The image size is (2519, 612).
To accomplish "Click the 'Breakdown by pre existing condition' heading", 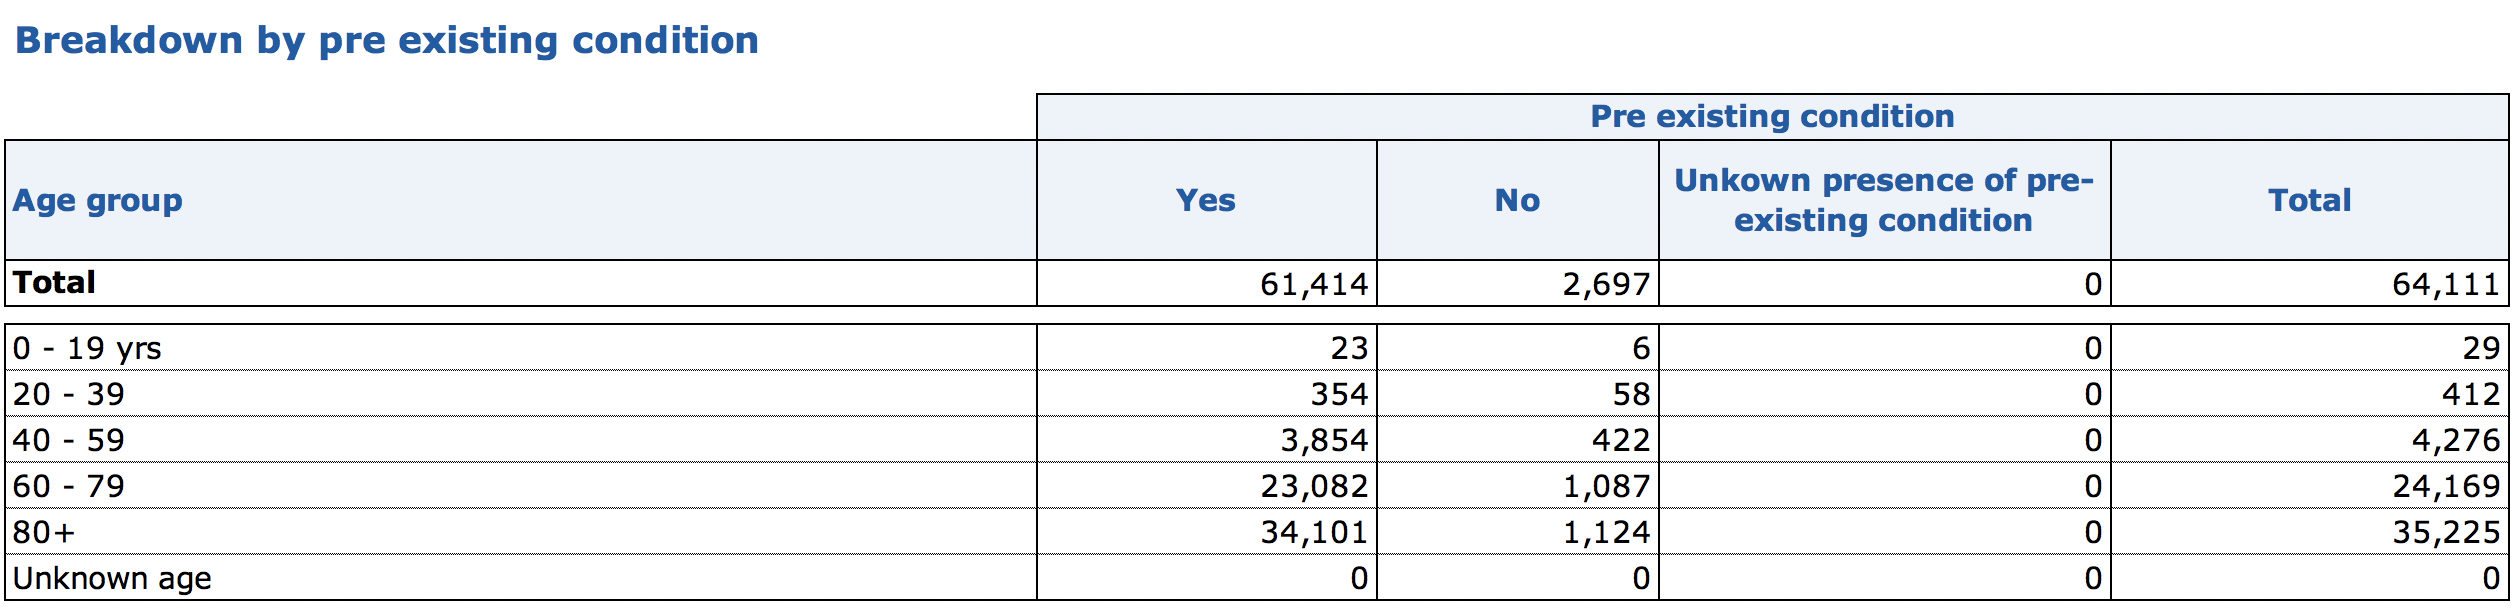I will (387, 41).
